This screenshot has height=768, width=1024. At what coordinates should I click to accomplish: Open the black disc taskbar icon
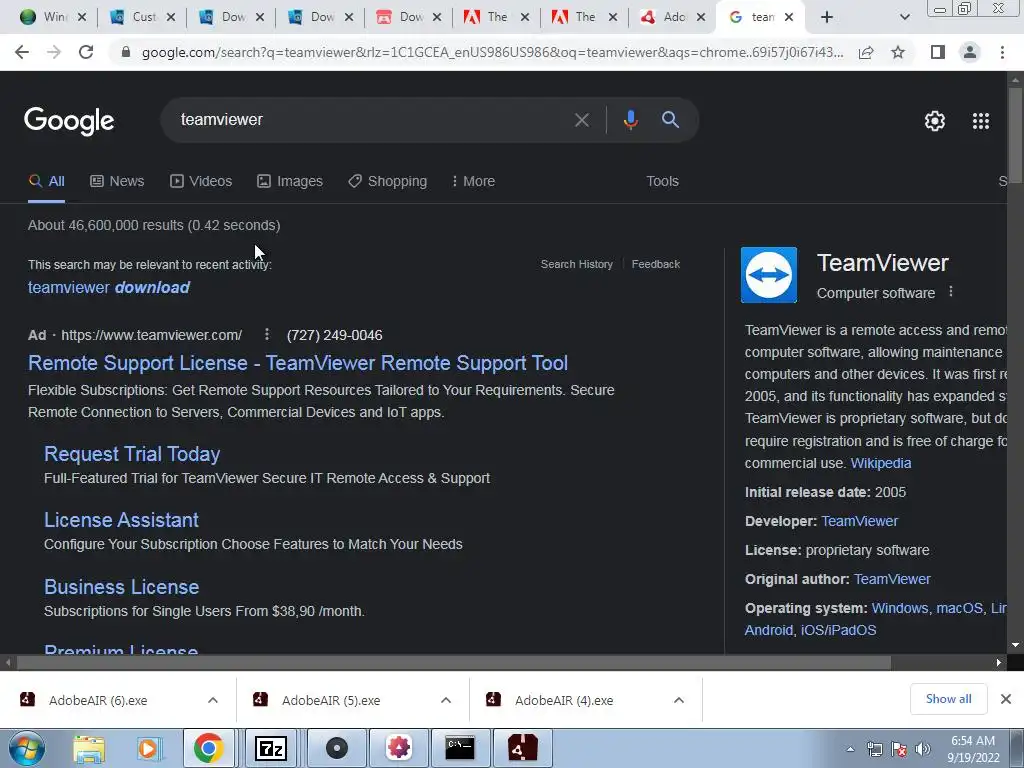click(336, 748)
